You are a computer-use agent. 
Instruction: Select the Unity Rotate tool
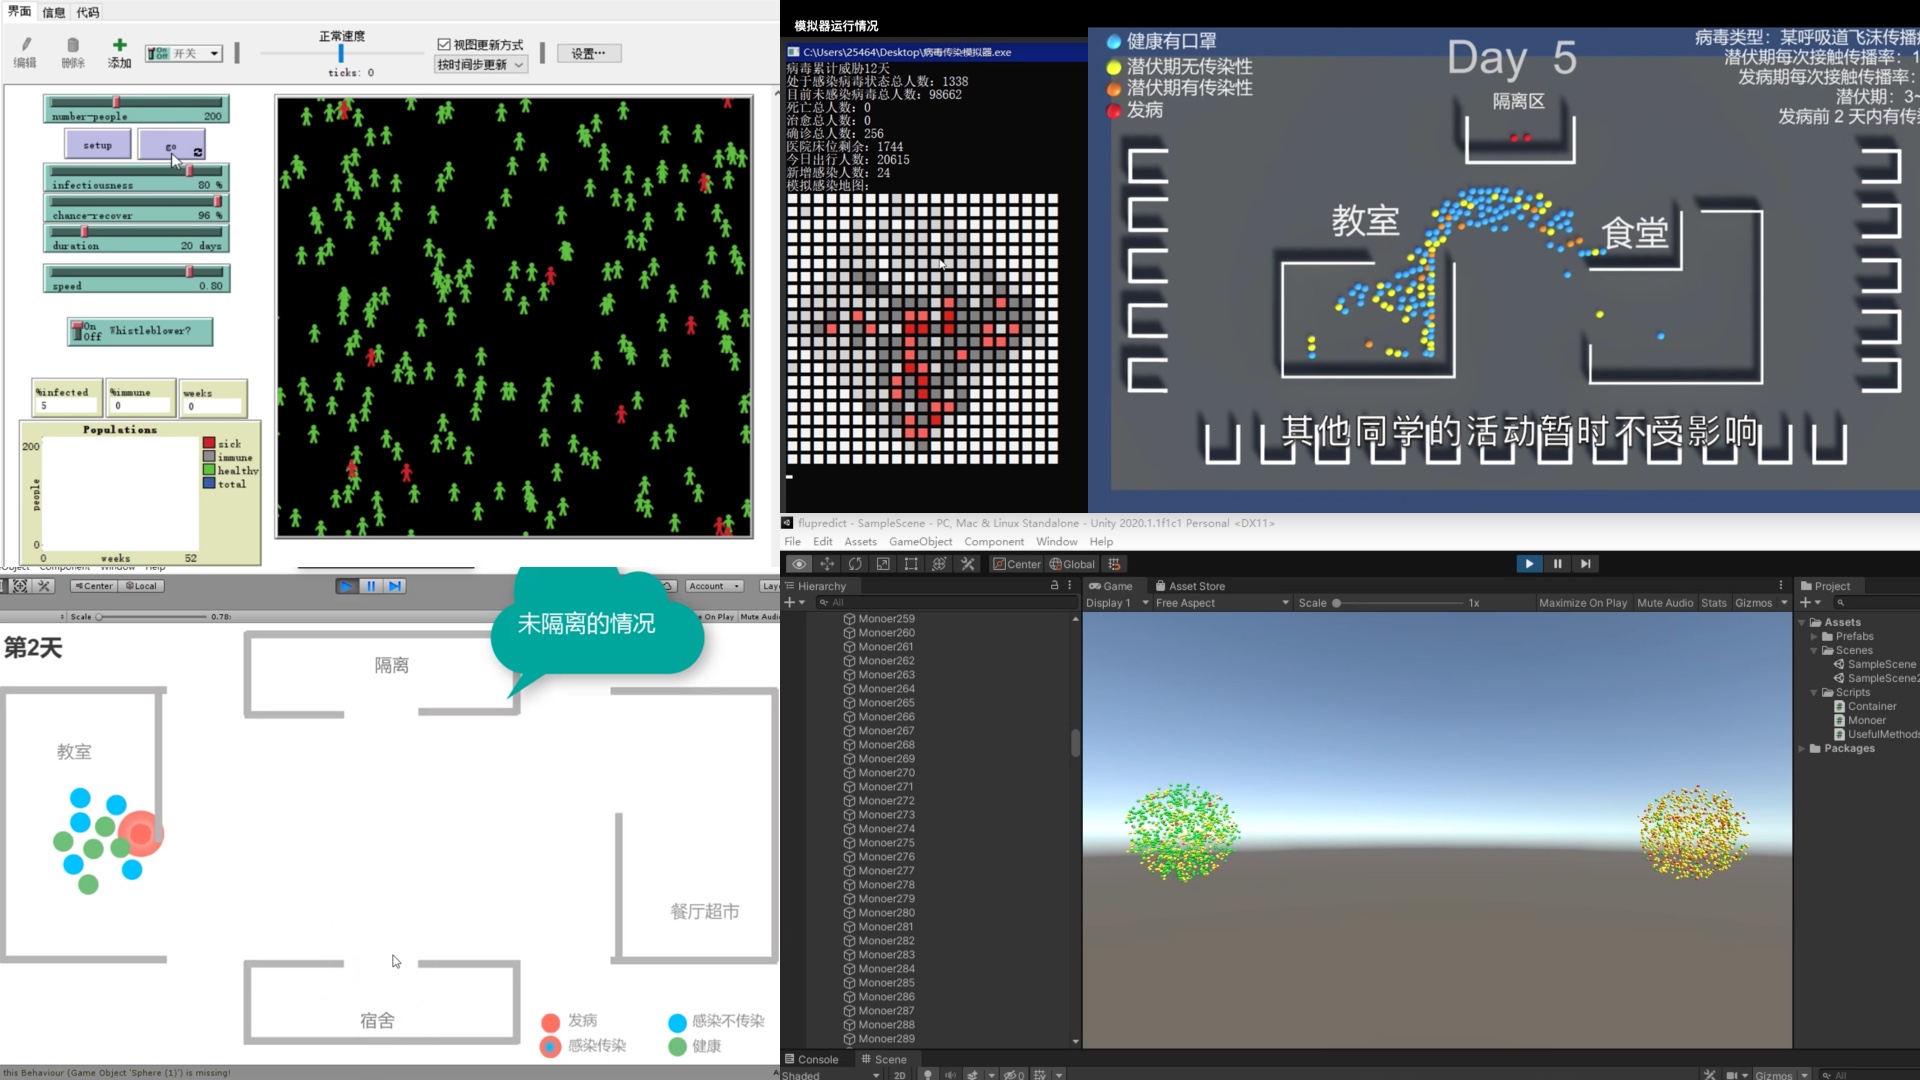pos(855,564)
